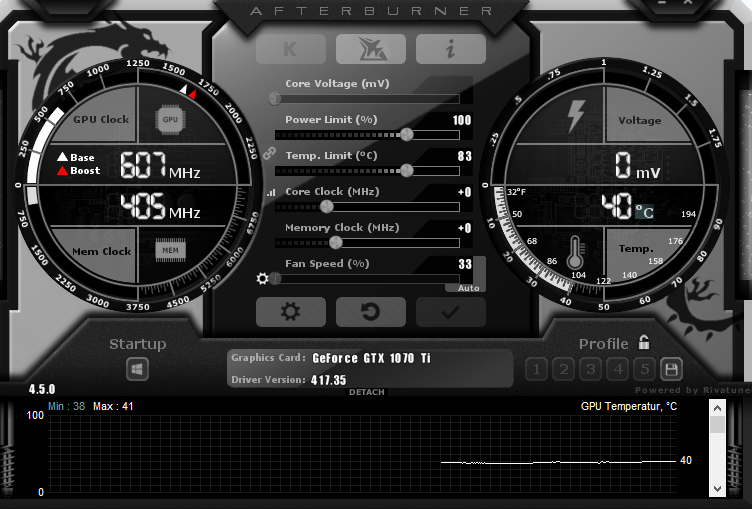This screenshot has height=509, width=752.
Task: Click the Memory Clock +0 value
Action: [465, 228]
